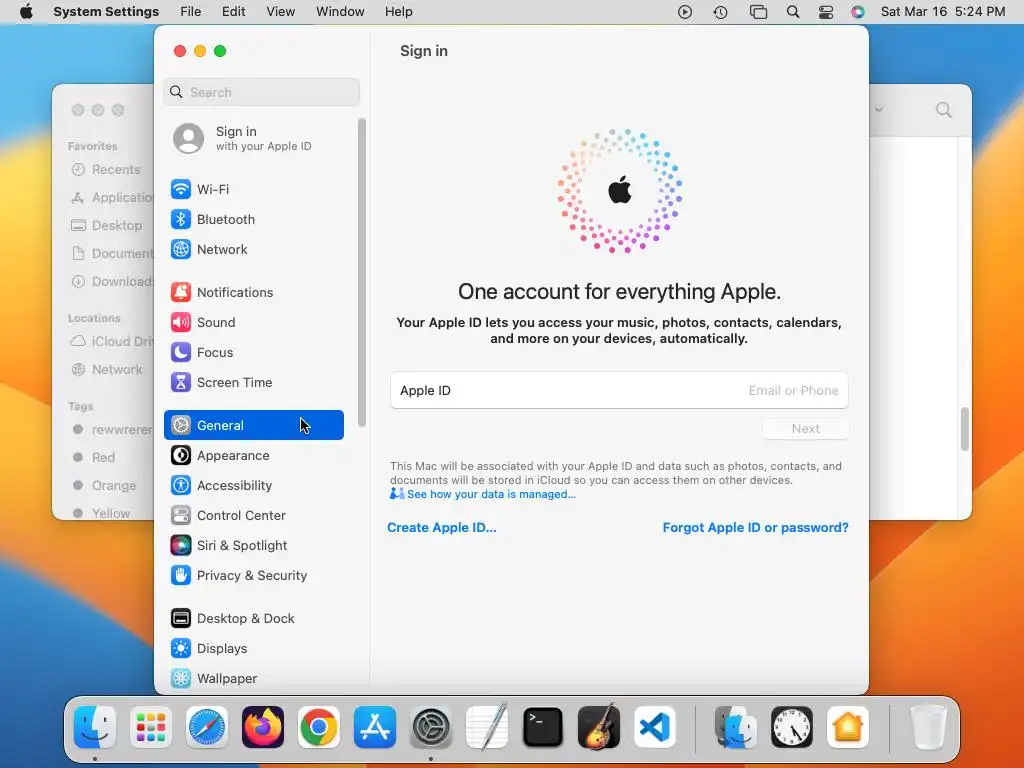1024x768 pixels.
Task: Open Displays settings
Action: click(253, 648)
